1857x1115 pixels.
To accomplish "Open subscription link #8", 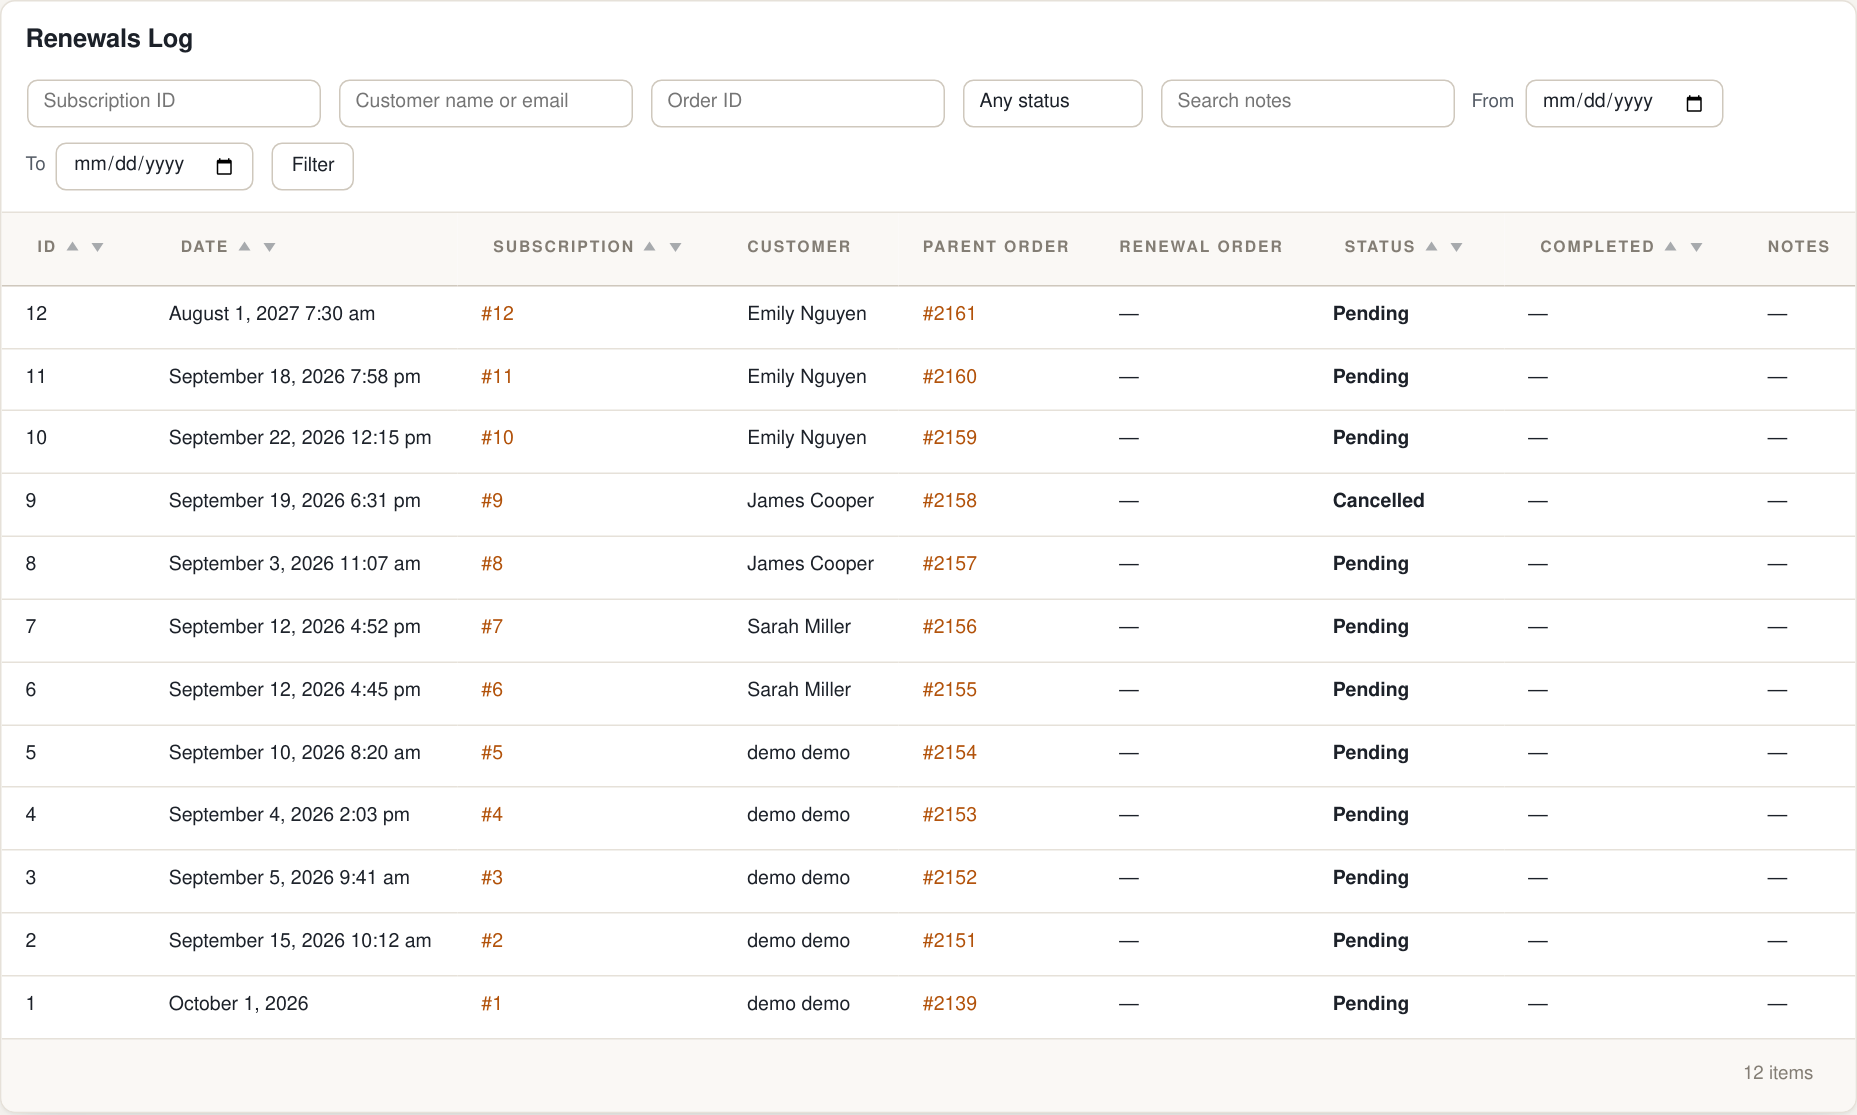I will tap(492, 564).
